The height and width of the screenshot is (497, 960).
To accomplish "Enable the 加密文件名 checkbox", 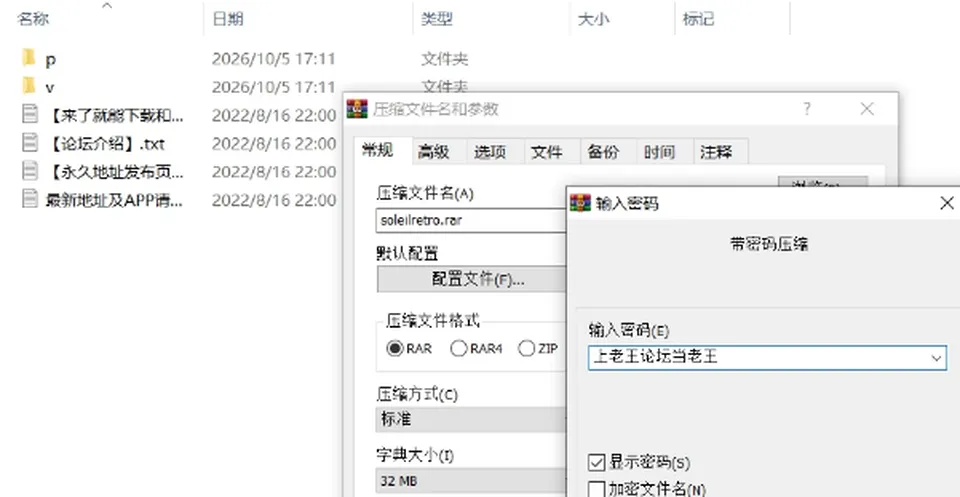I will pyautogui.click(x=596, y=489).
